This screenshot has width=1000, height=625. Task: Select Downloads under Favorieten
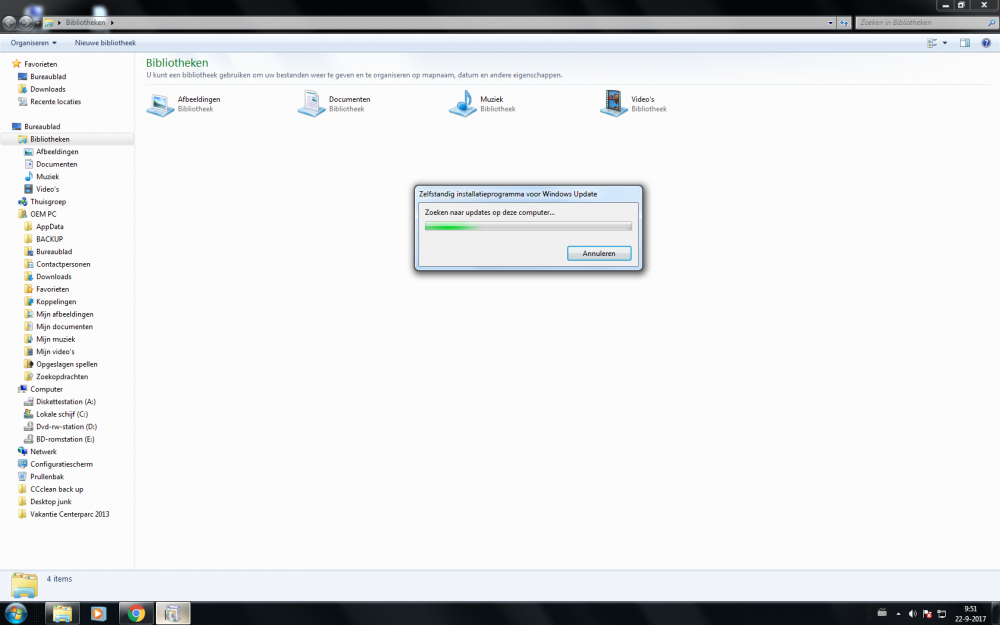point(48,89)
